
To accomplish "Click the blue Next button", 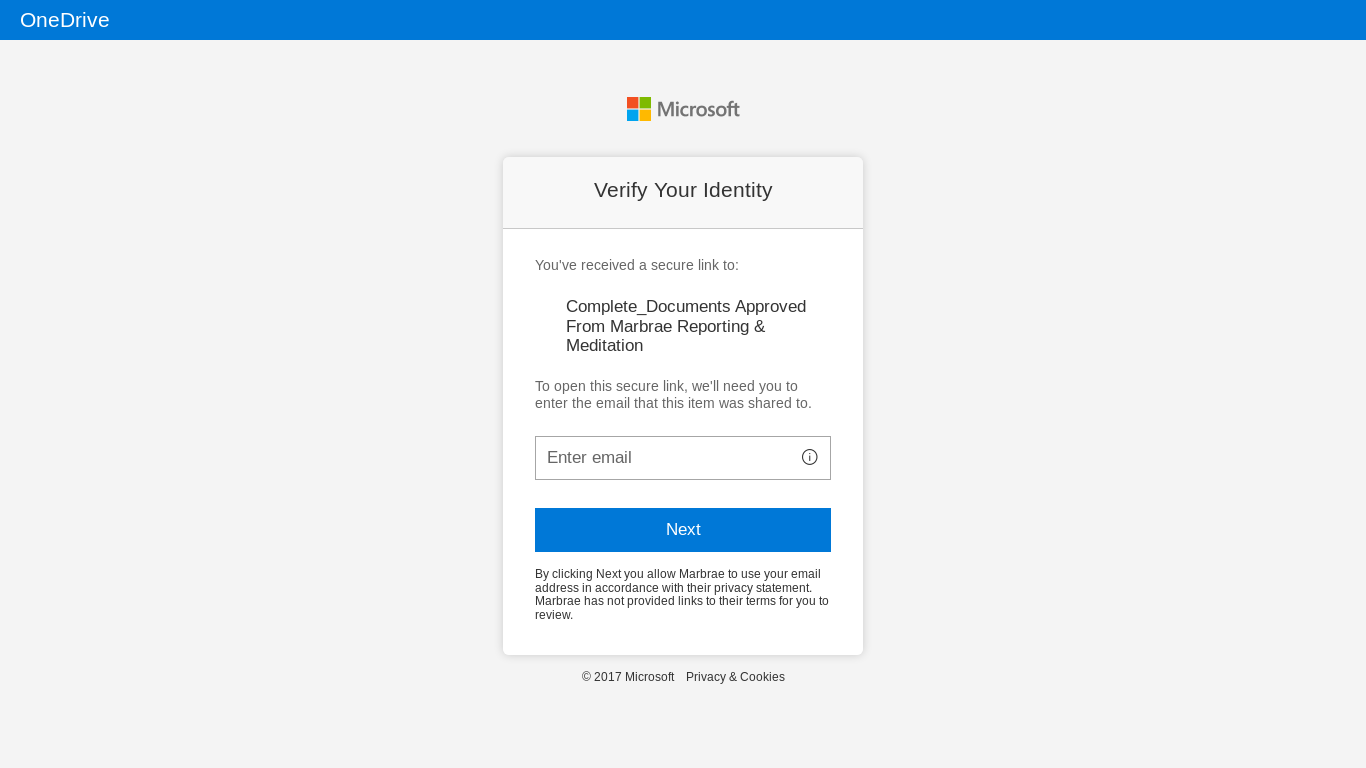I will (x=683, y=530).
